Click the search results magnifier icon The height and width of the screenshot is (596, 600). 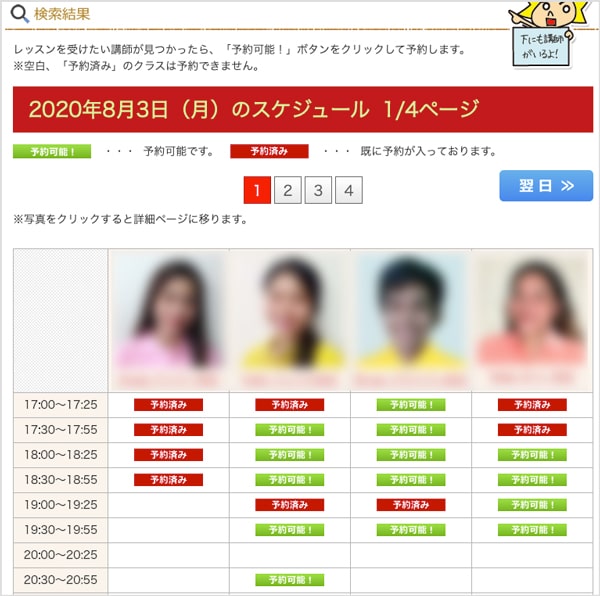[18, 14]
